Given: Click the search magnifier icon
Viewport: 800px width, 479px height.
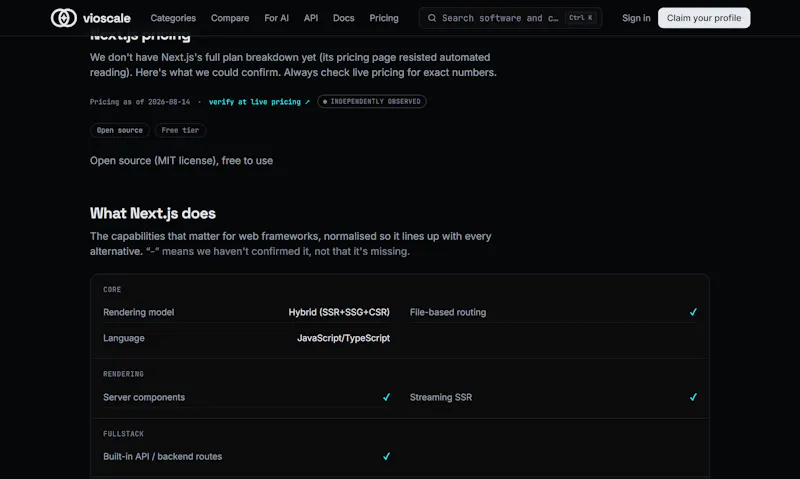Looking at the screenshot, I should click(x=432, y=18).
